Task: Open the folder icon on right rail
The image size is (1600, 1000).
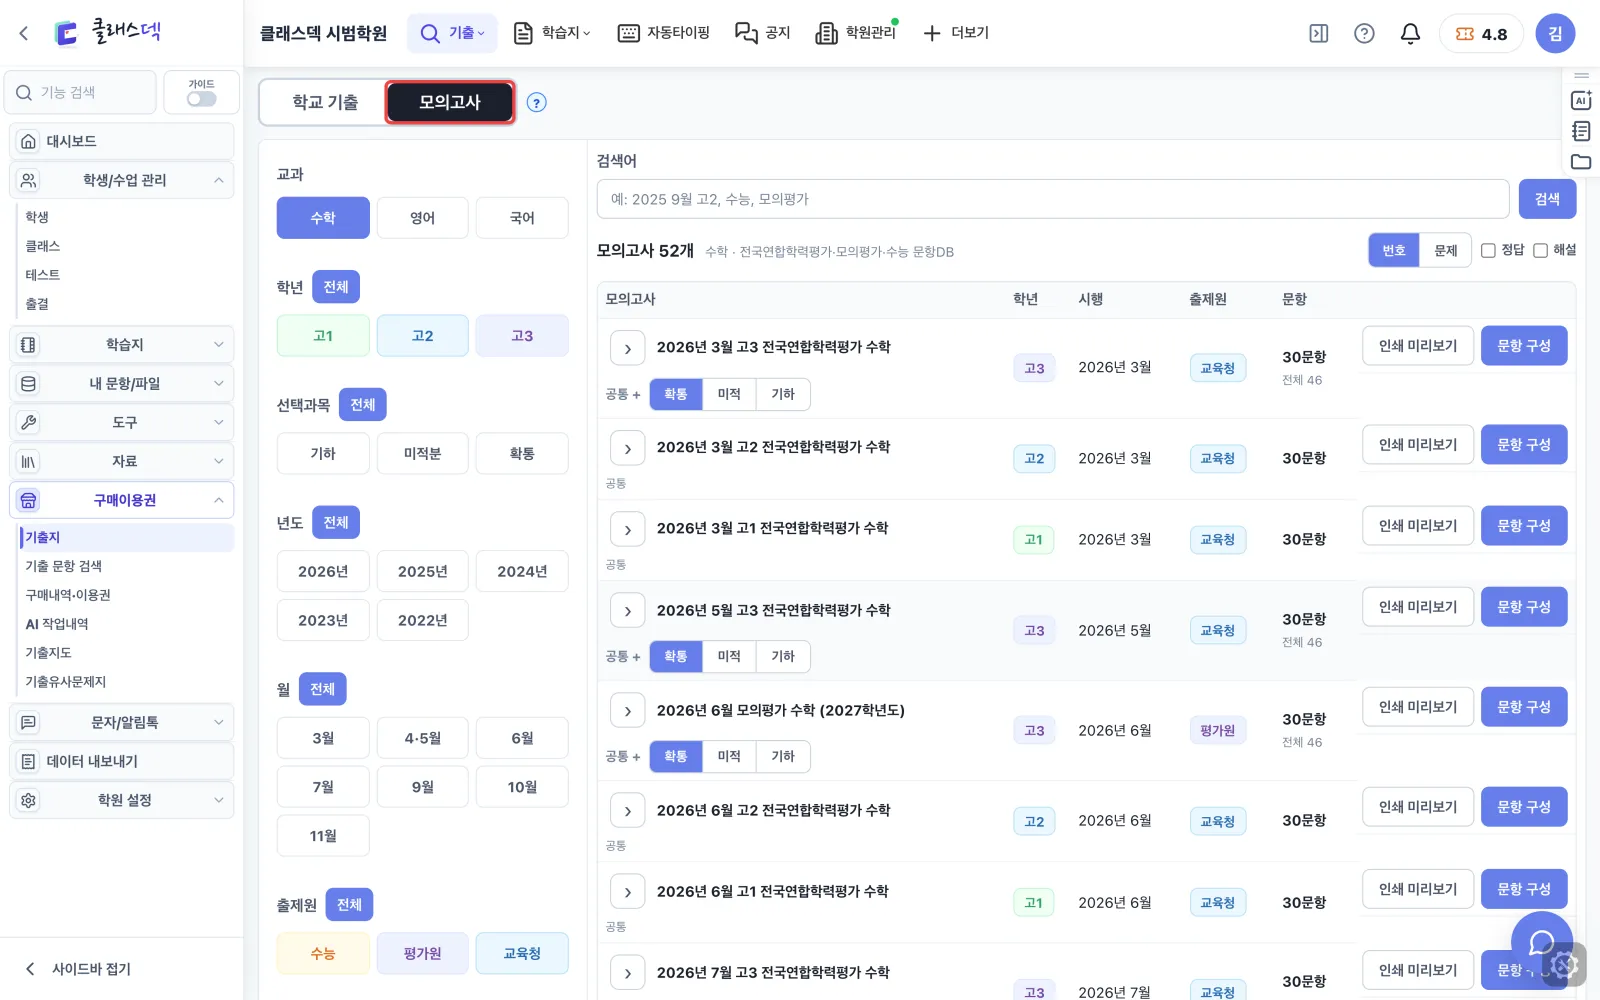Action: (1581, 162)
